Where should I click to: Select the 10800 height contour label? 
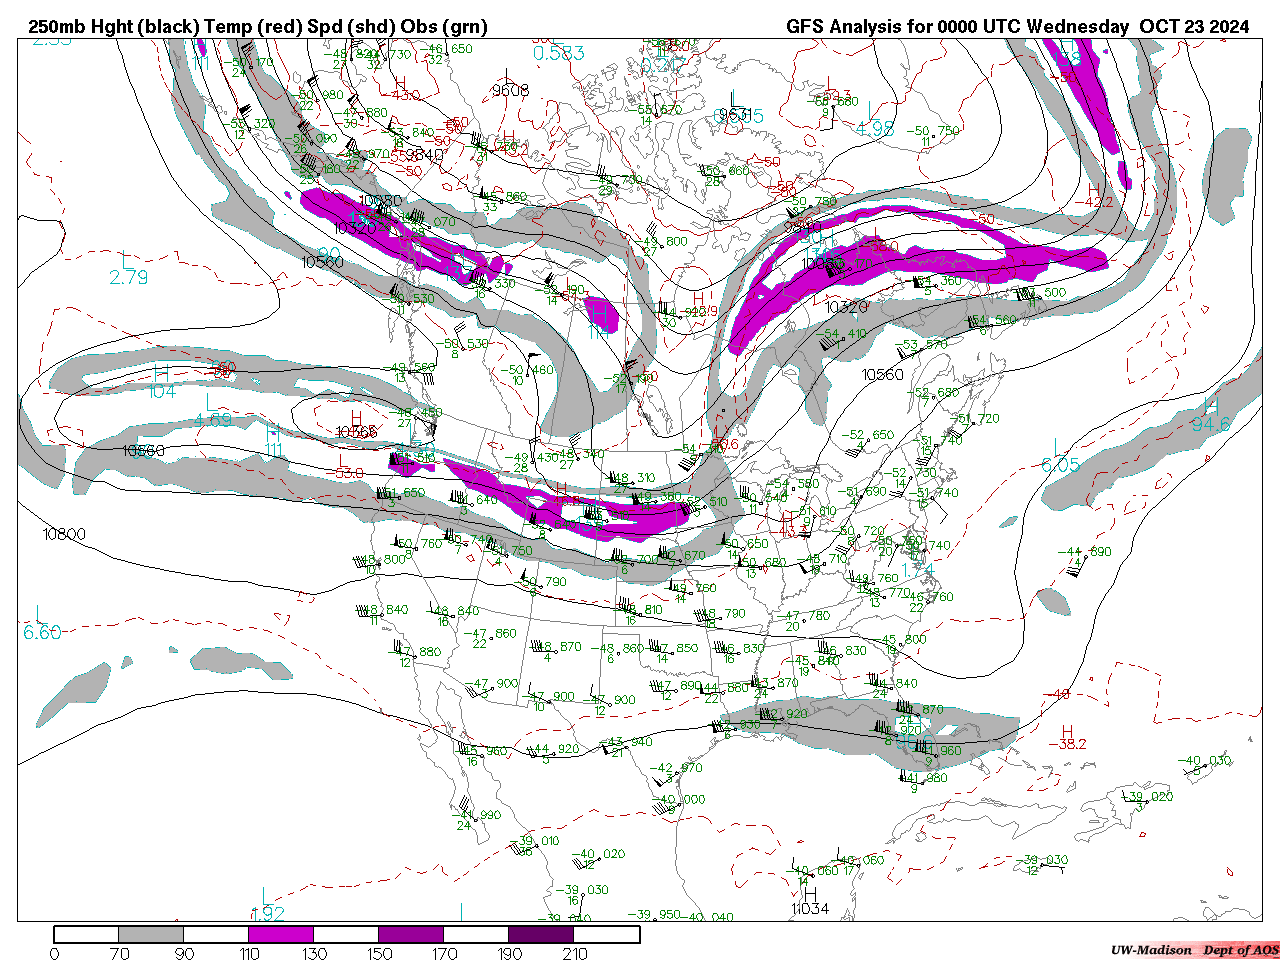pos(64,534)
